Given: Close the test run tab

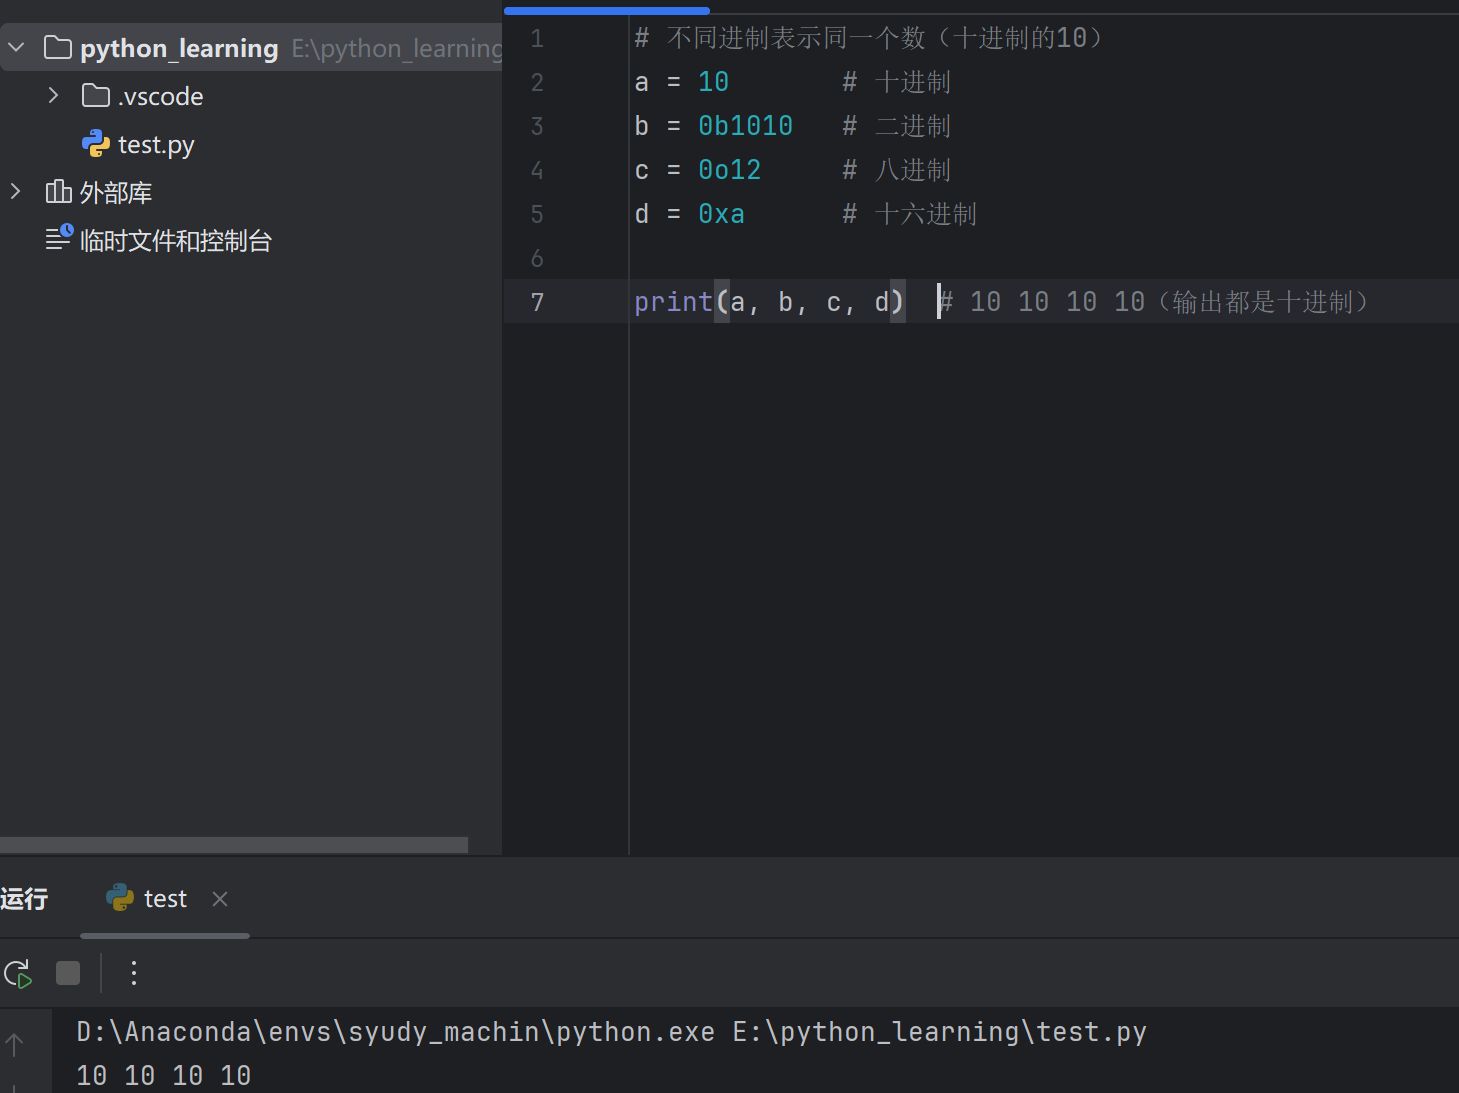Looking at the screenshot, I should [220, 899].
